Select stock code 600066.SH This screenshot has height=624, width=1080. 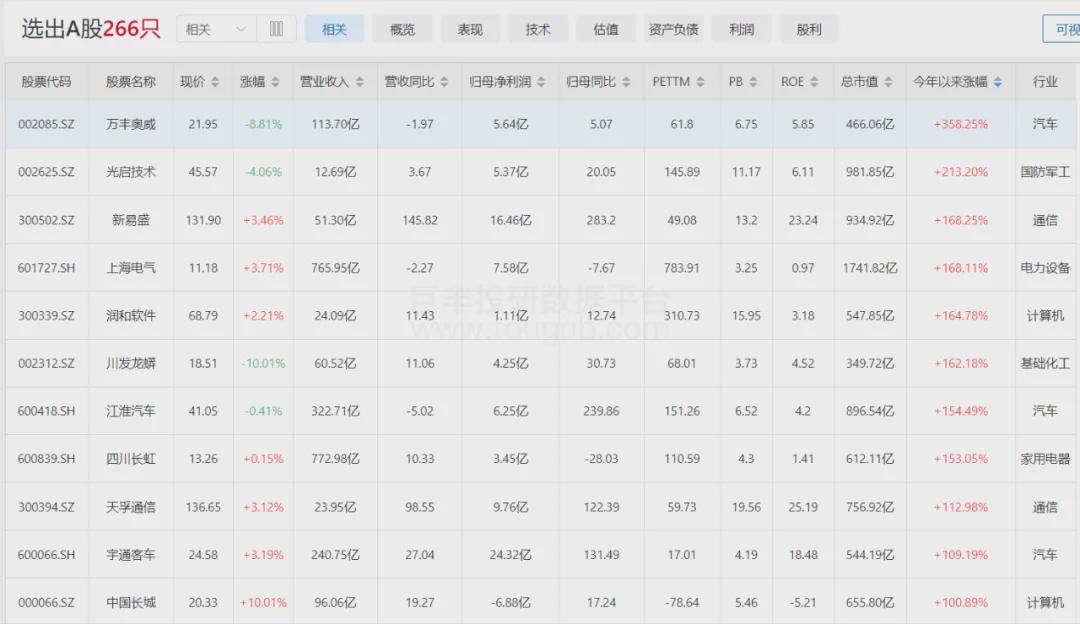pyautogui.click(x=46, y=554)
